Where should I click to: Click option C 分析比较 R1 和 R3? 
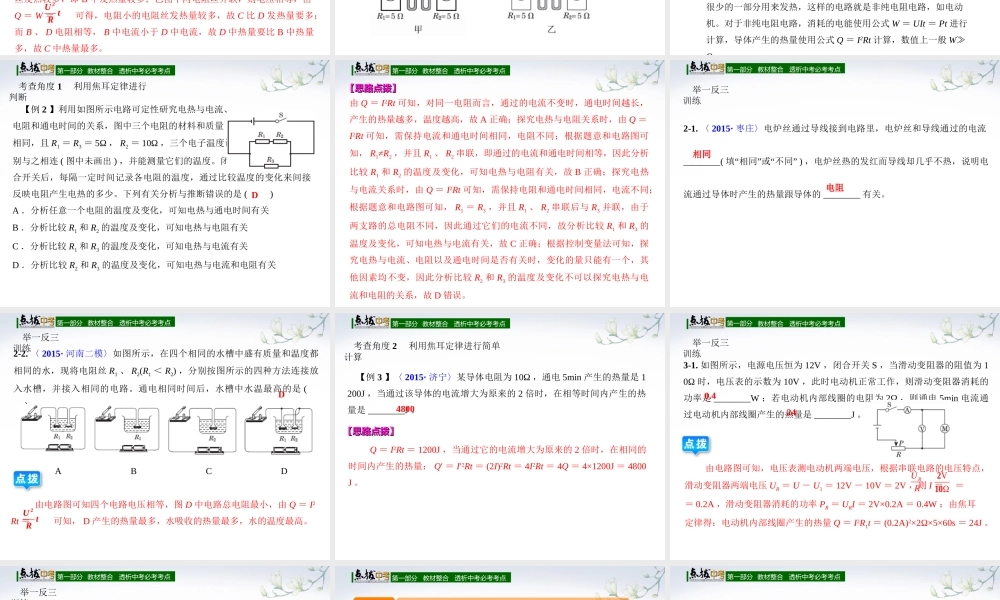click(x=130, y=246)
